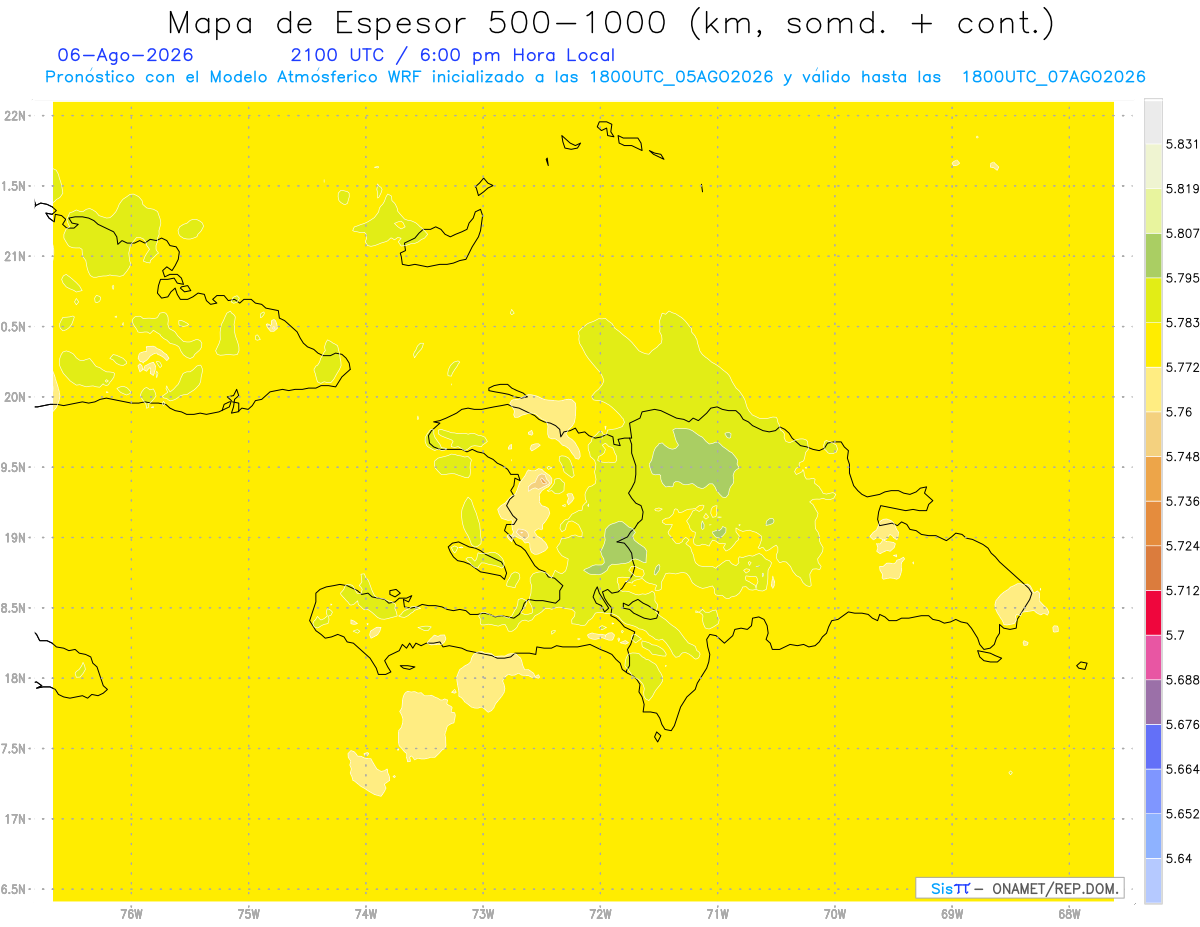Screen dimensions: 1200x927
Task: Click the longitude axis label '72W'
Action: tap(600, 914)
